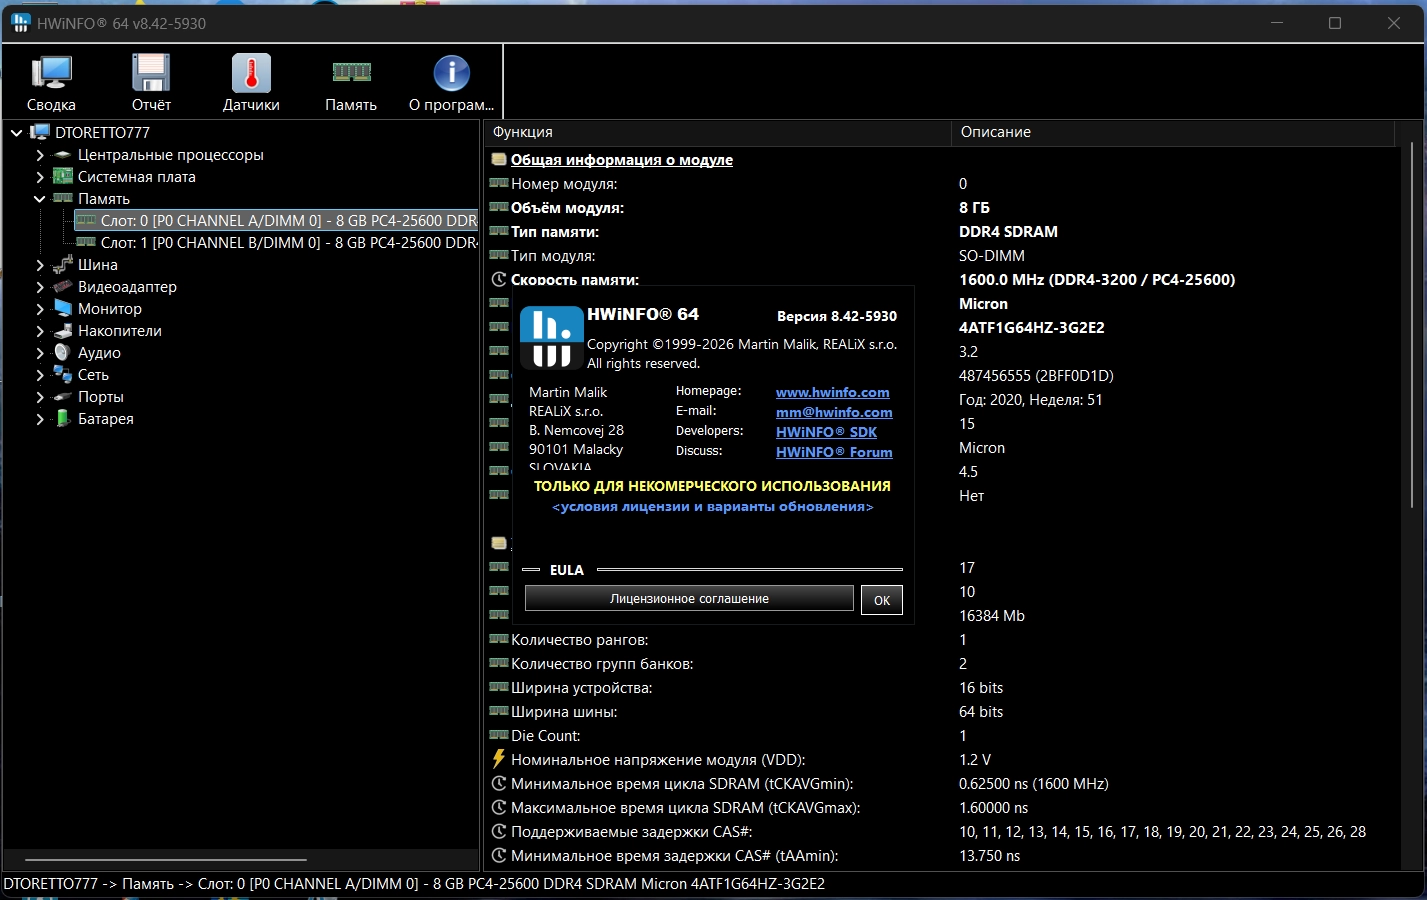Select Слот: 0 CHANNEL A/DIMM 0 memory module

point(277,221)
